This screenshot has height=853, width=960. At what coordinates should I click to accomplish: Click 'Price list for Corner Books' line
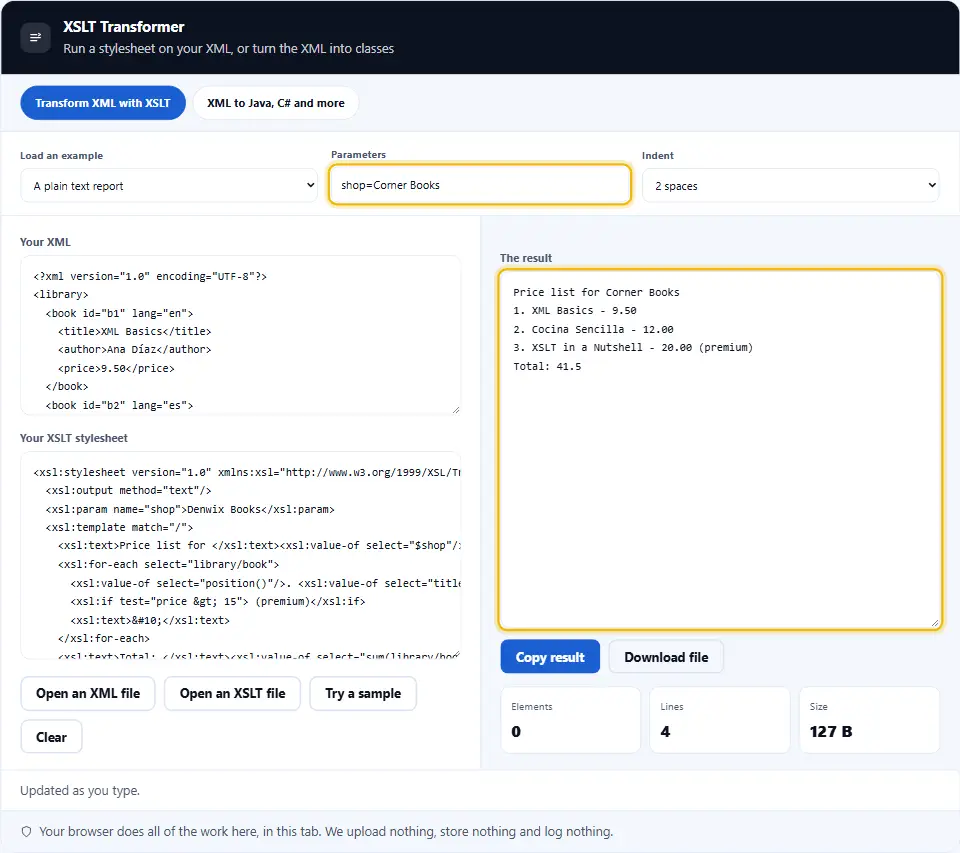tap(596, 292)
